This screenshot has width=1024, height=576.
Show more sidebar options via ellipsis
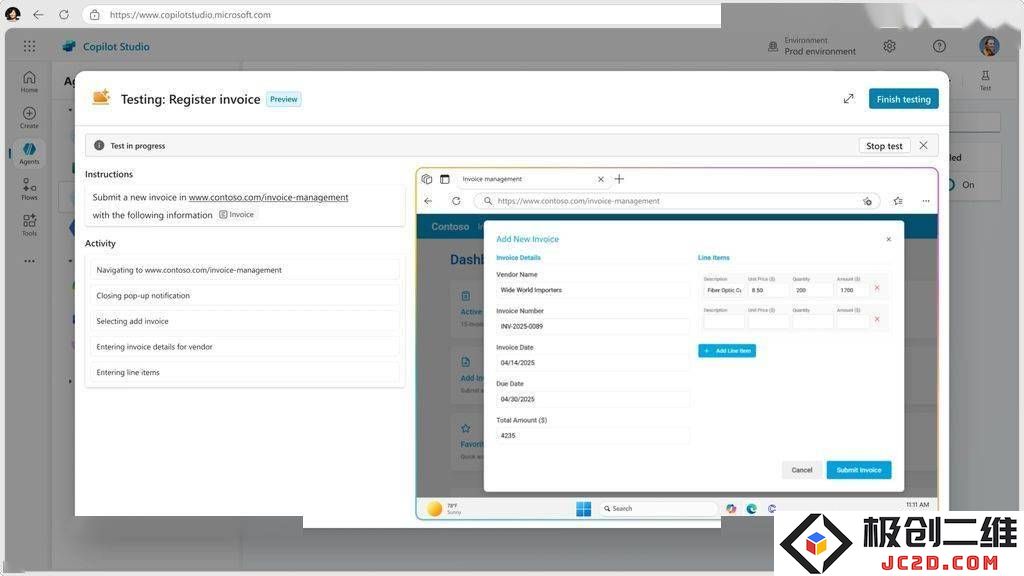click(29, 261)
